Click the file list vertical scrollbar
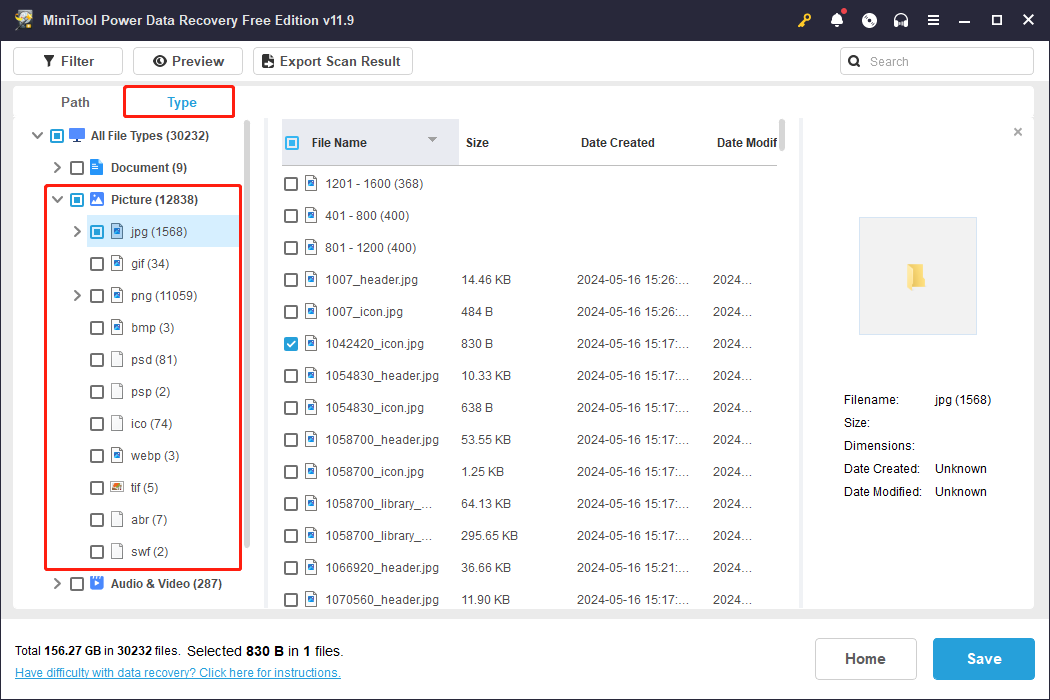 [781, 135]
